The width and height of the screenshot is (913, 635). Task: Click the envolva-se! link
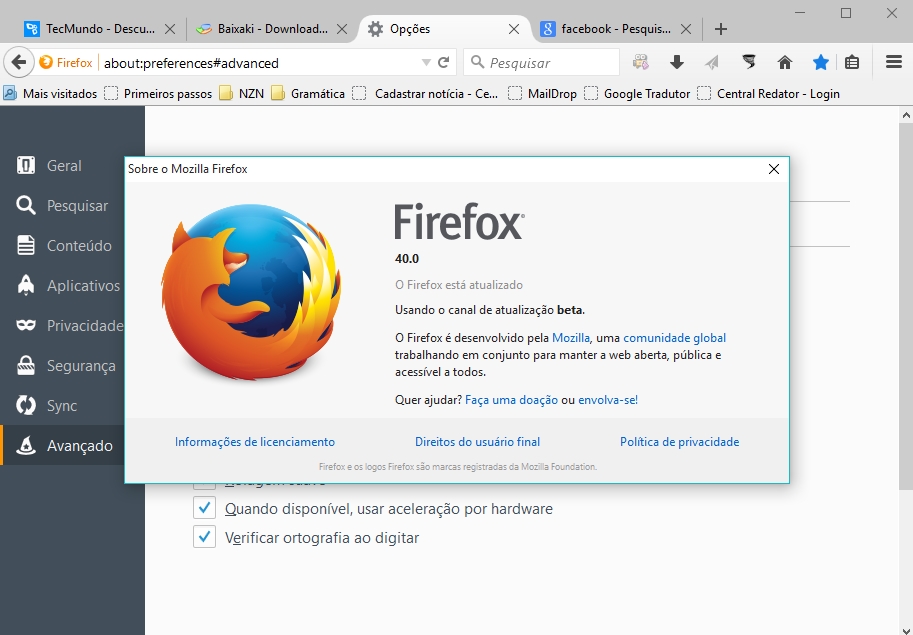(608, 400)
